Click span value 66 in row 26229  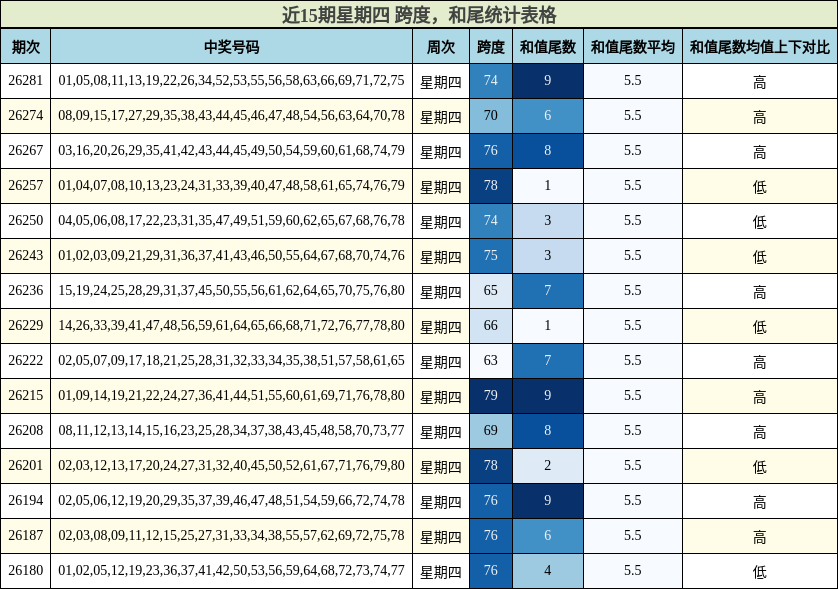(x=491, y=326)
